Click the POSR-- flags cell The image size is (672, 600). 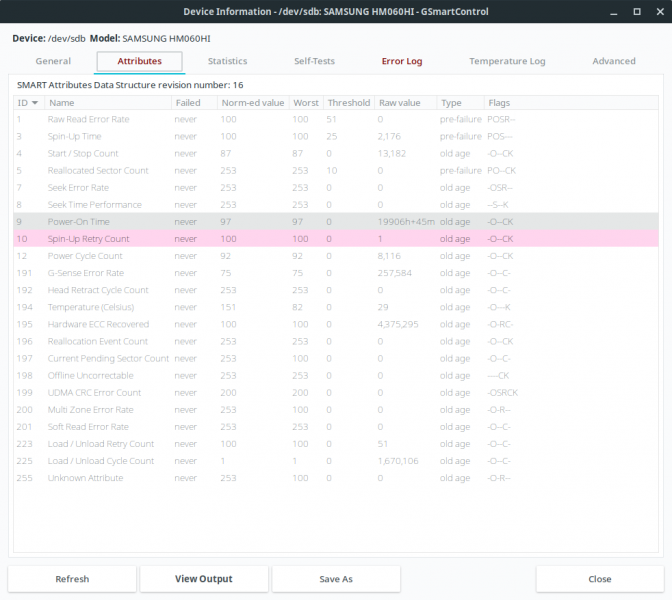point(501,119)
